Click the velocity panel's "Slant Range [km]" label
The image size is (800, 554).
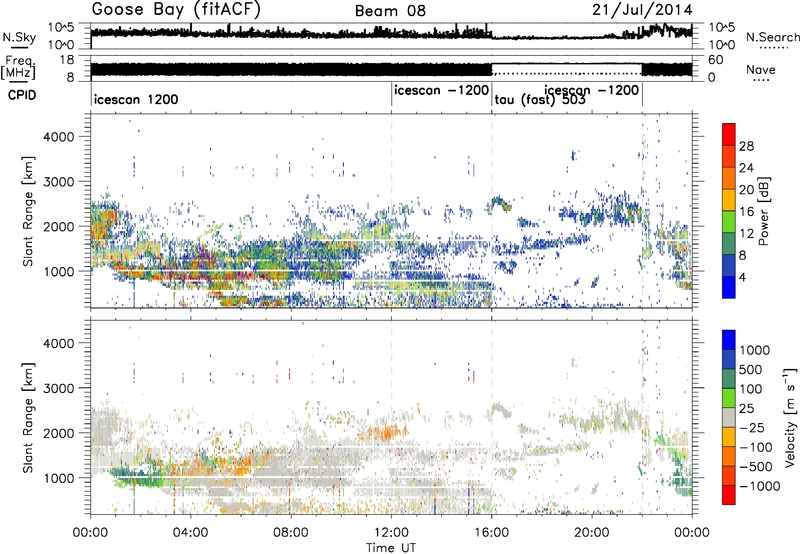coord(29,417)
